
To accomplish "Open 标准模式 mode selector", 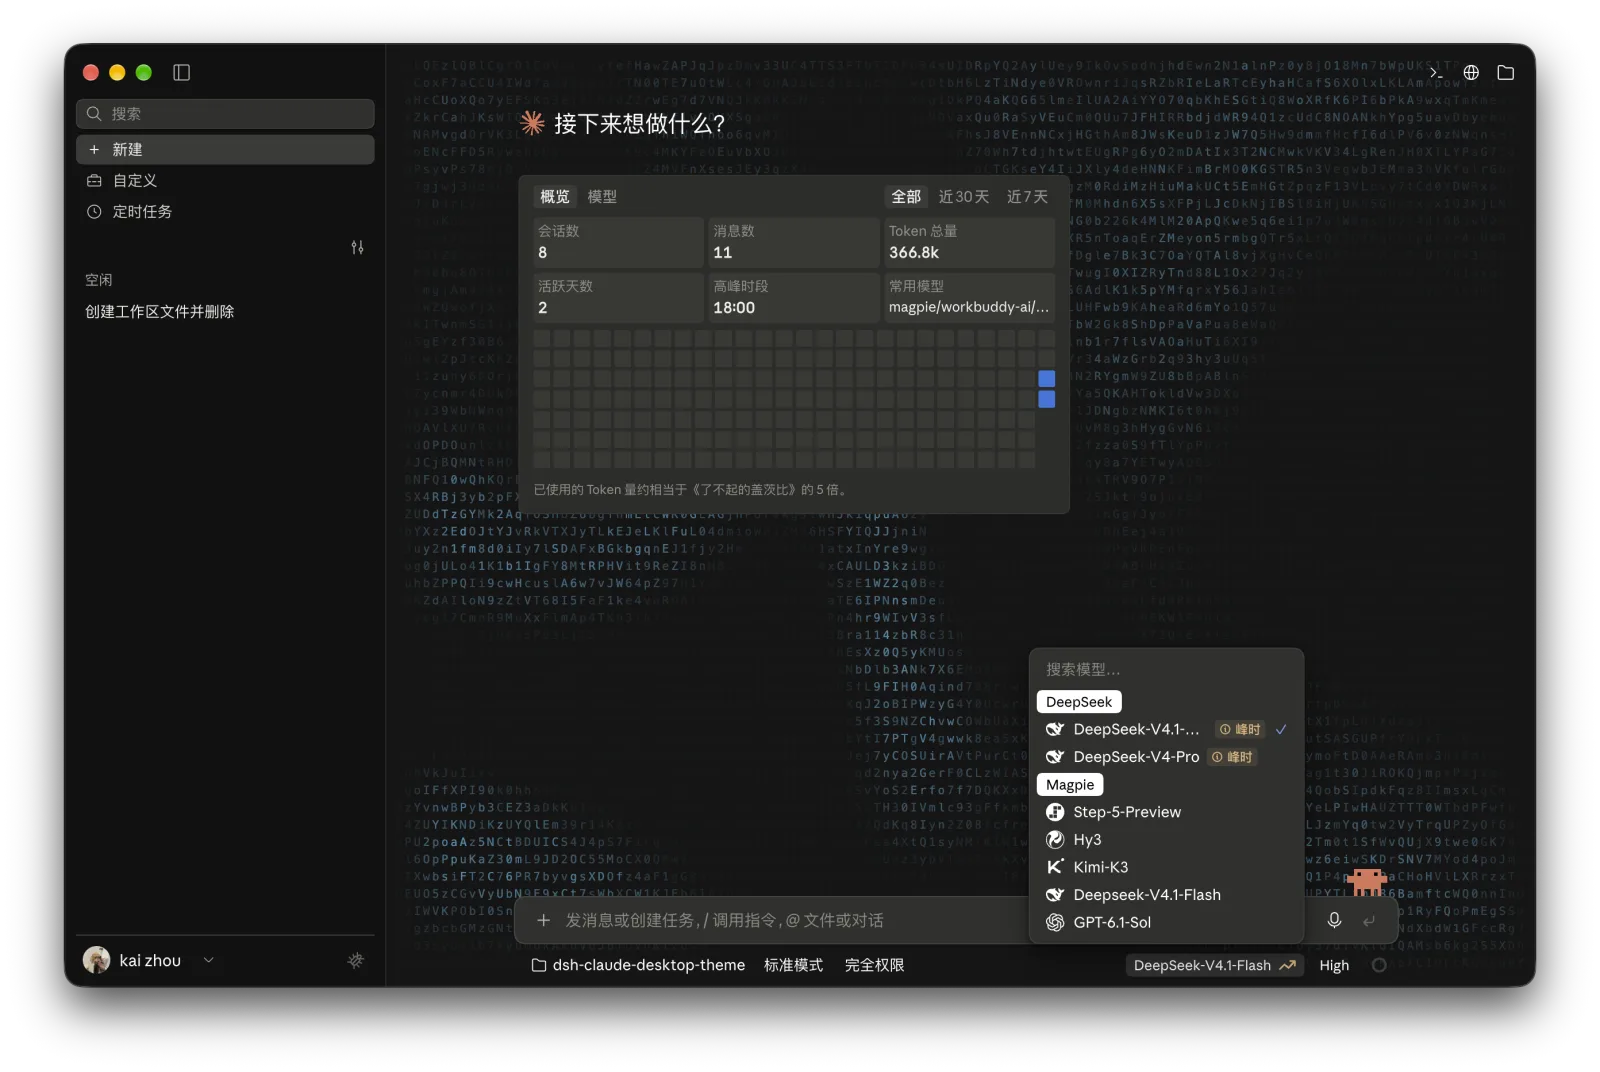I will (793, 965).
